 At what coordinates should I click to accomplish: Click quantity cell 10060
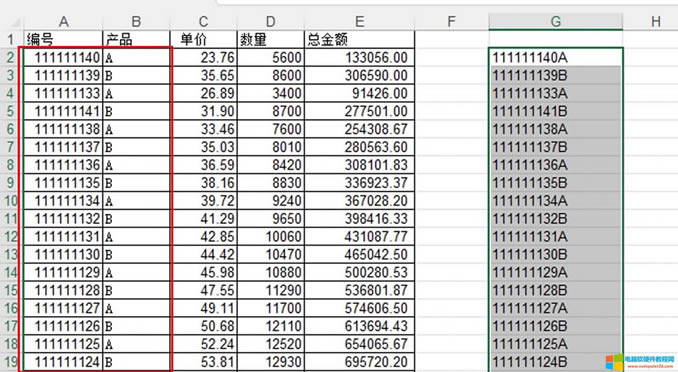pyautogui.click(x=271, y=237)
